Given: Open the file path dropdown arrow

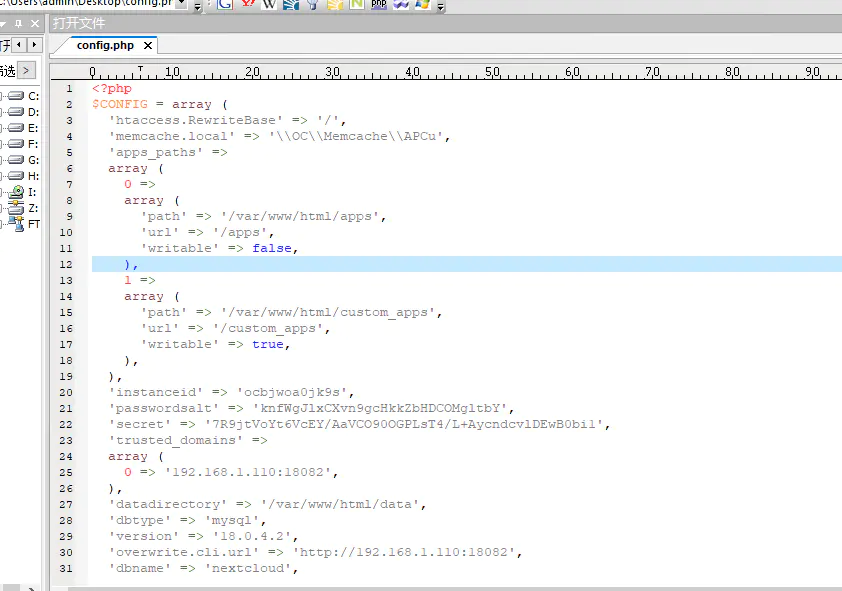Looking at the screenshot, I should click(x=182, y=3).
